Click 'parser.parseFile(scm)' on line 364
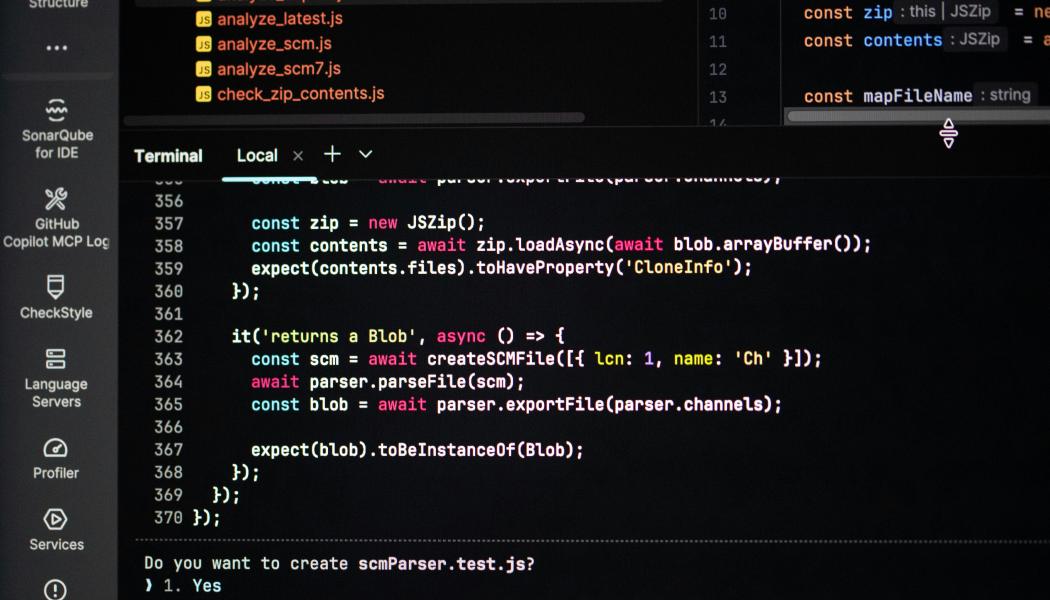1050x600 pixels. 412,382
